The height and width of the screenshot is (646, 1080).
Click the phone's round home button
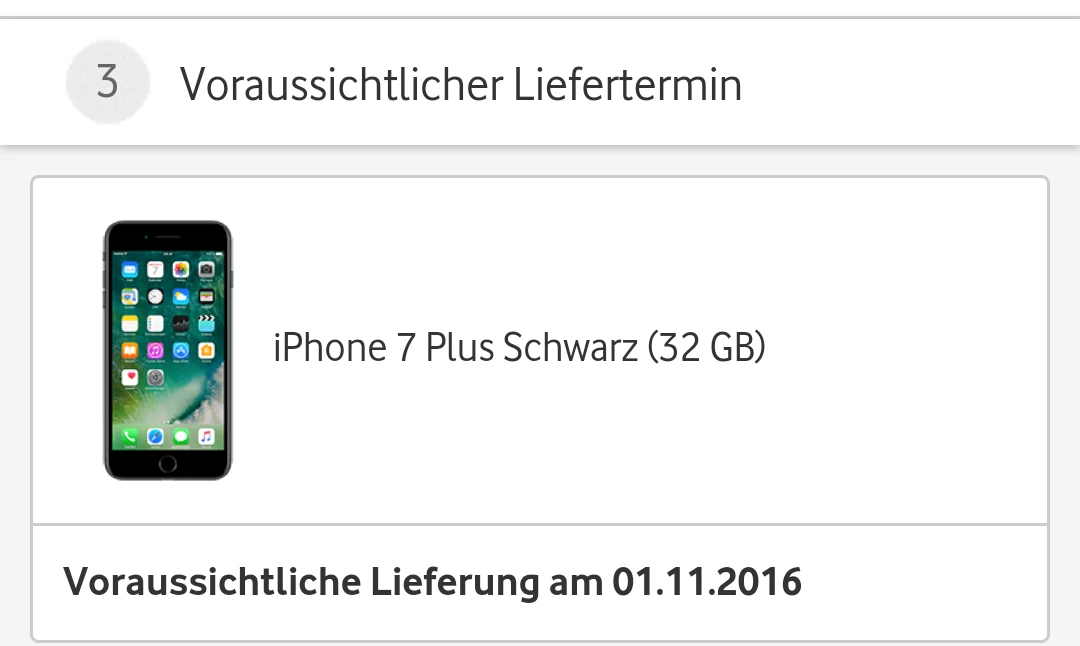pos(167,463)
